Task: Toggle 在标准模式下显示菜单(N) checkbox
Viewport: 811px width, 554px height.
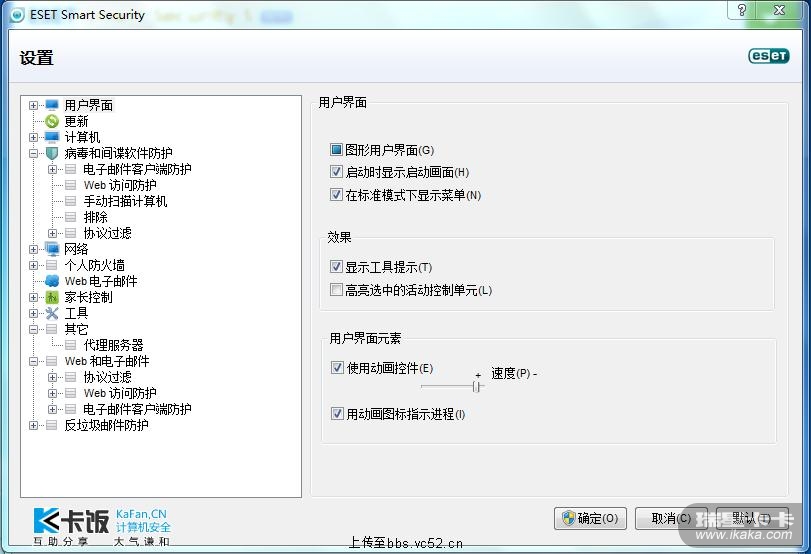Action: coord(336,195)
